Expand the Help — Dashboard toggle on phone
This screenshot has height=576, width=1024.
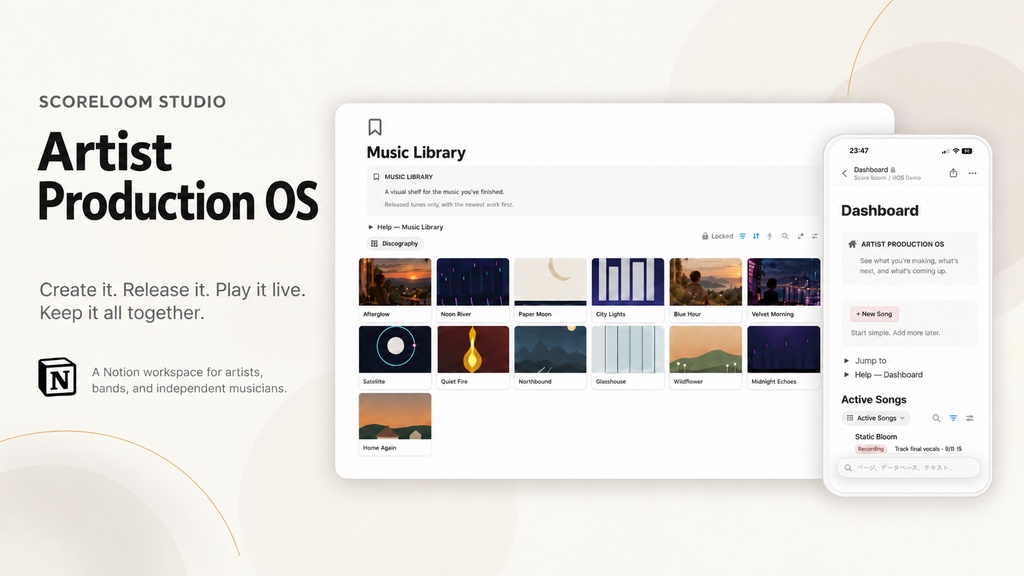click(846, 375)
